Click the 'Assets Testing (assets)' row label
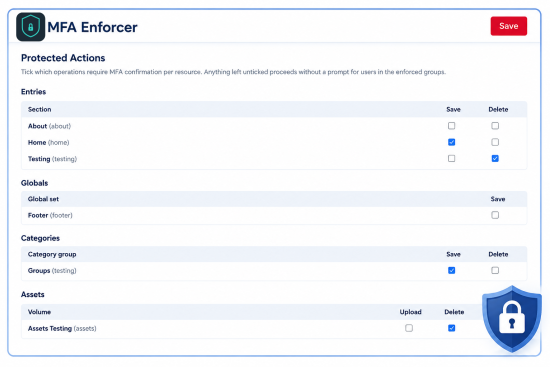Viewport: 550px width, 367px height. tap(62, 329)
